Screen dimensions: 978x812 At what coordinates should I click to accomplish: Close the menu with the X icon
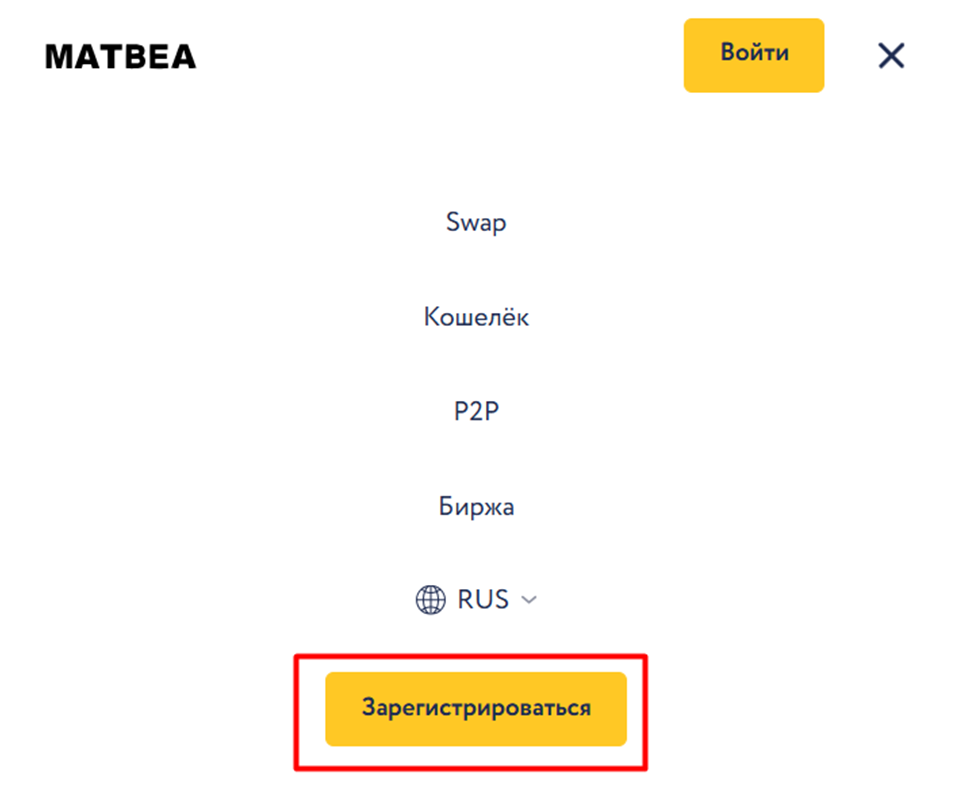coord(890,56)
